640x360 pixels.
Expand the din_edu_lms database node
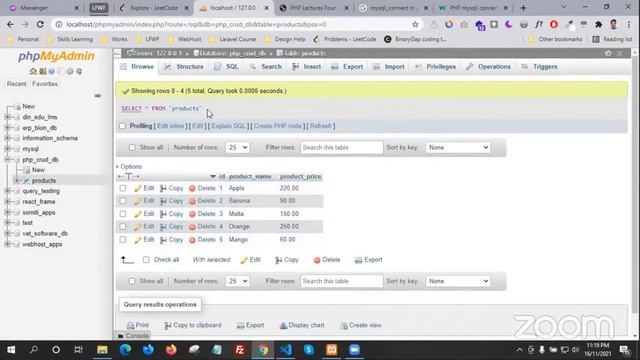(7, 117)
